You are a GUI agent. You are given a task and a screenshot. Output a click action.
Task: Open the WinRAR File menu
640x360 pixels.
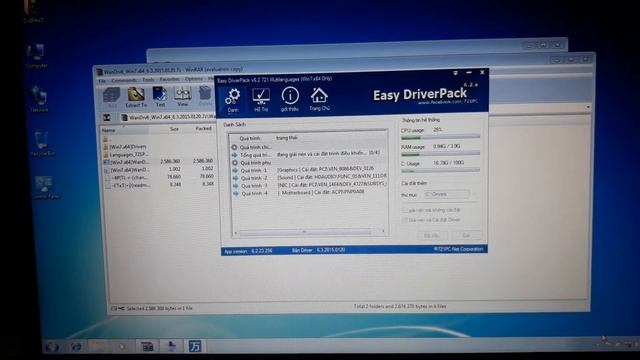[102, 81]
